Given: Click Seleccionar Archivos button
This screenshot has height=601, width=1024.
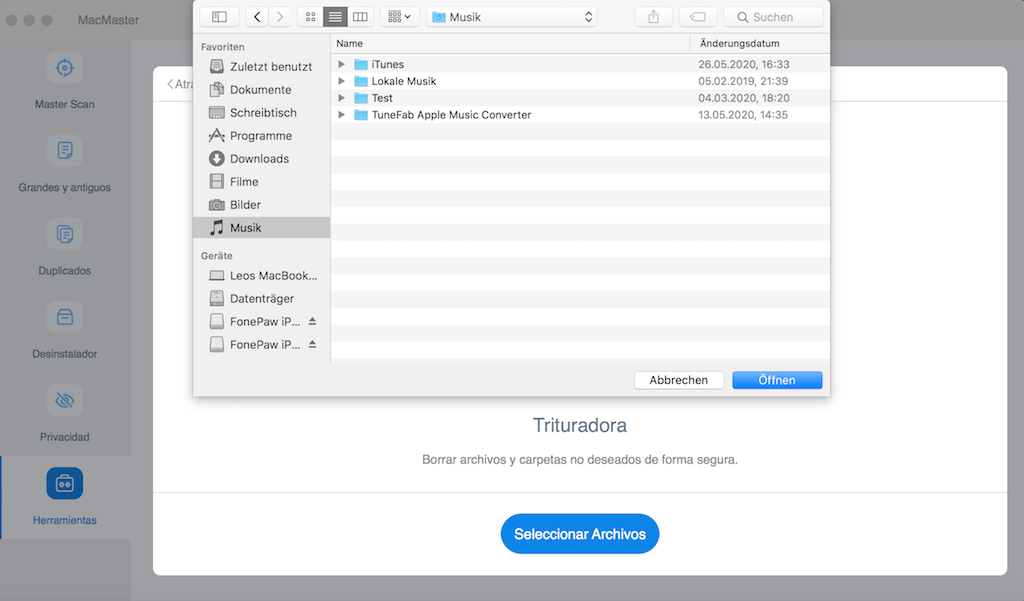Looking at the screenshot, I should coord(580,534).
